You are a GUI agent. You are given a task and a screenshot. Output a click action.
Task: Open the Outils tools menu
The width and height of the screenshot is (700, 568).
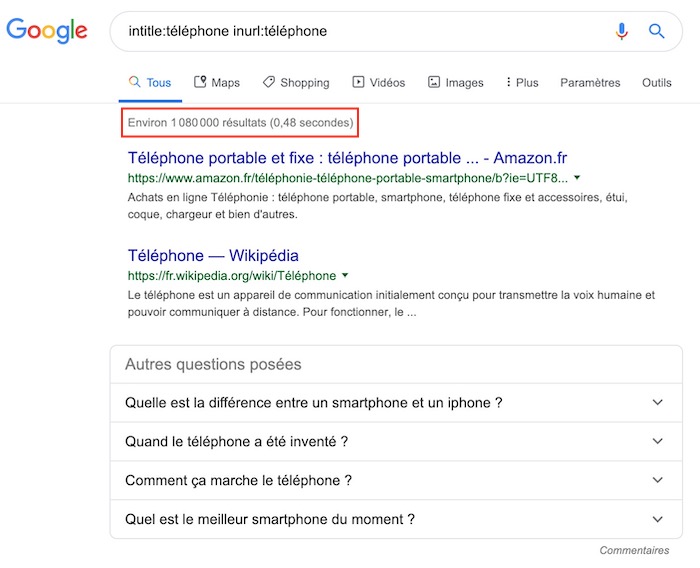[x=656, y=83]
